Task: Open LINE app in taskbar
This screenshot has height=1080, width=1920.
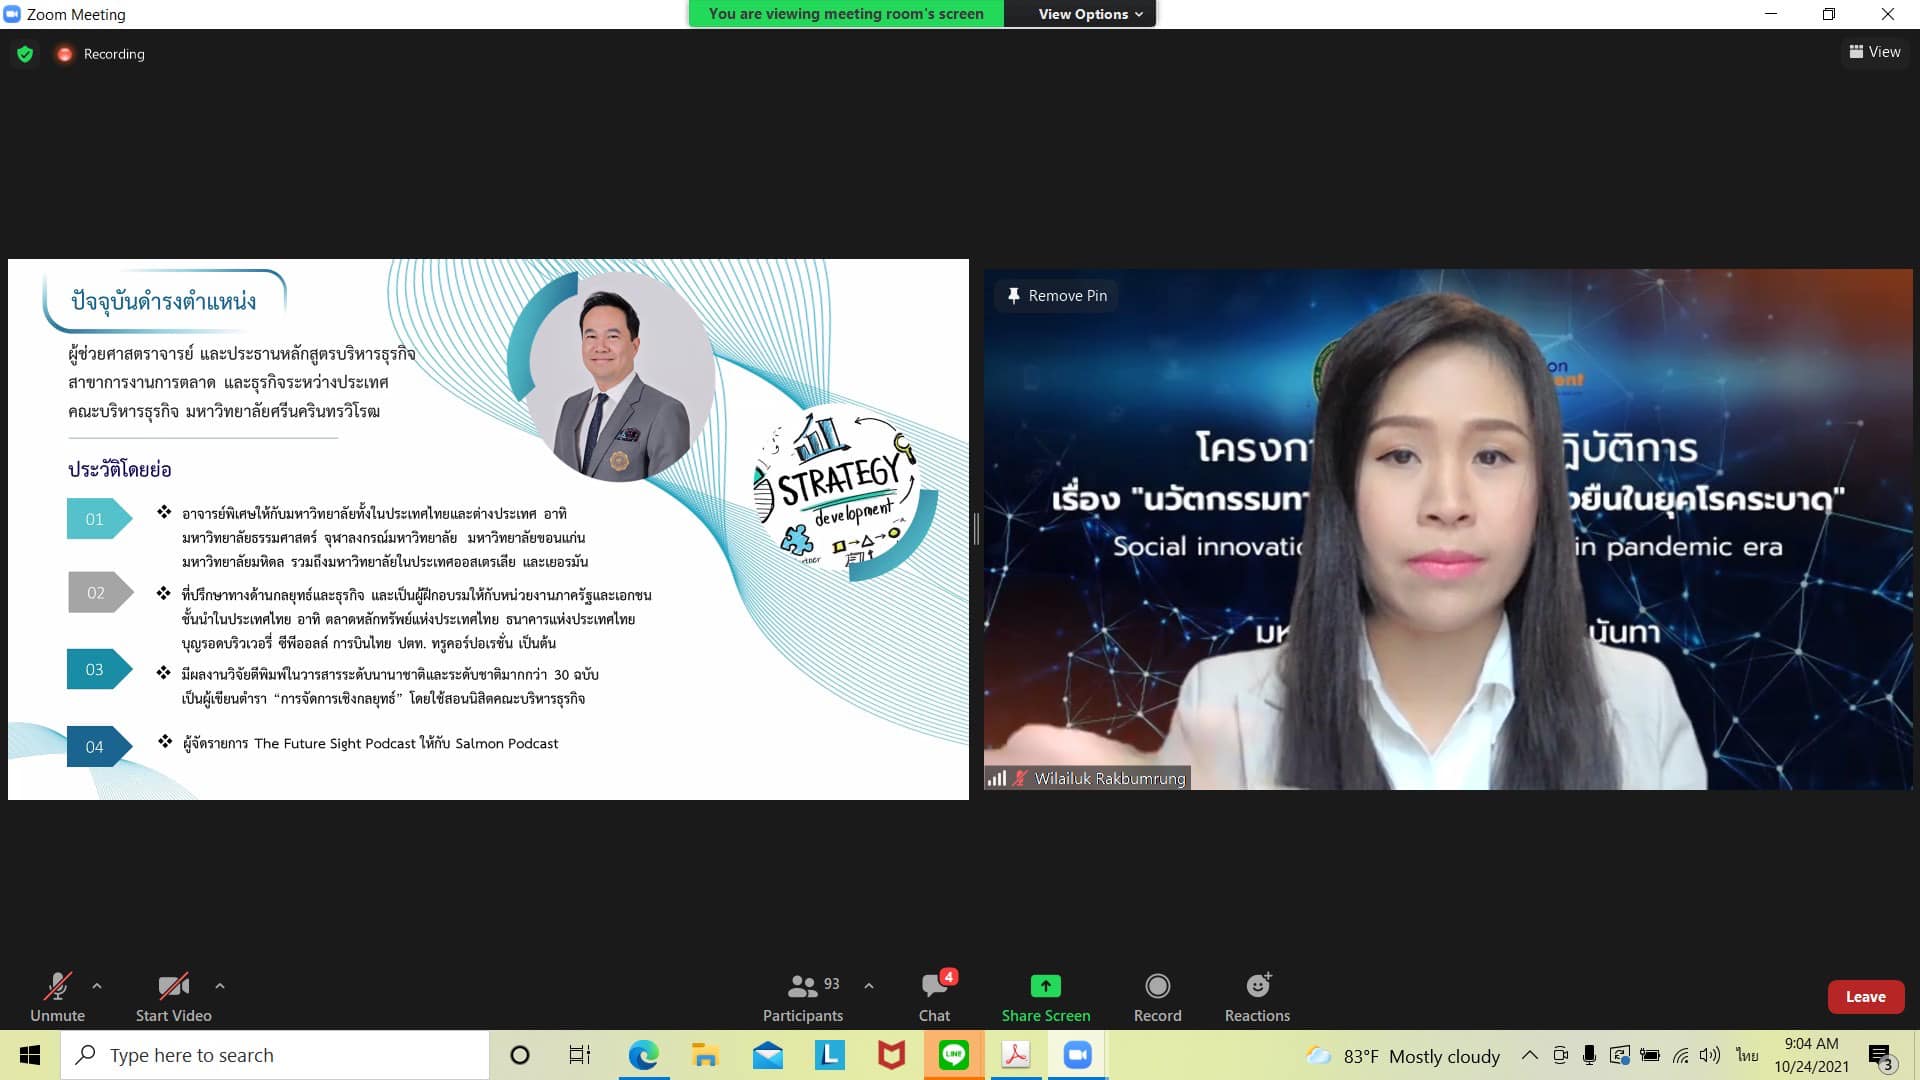Action: [953, 1055]
